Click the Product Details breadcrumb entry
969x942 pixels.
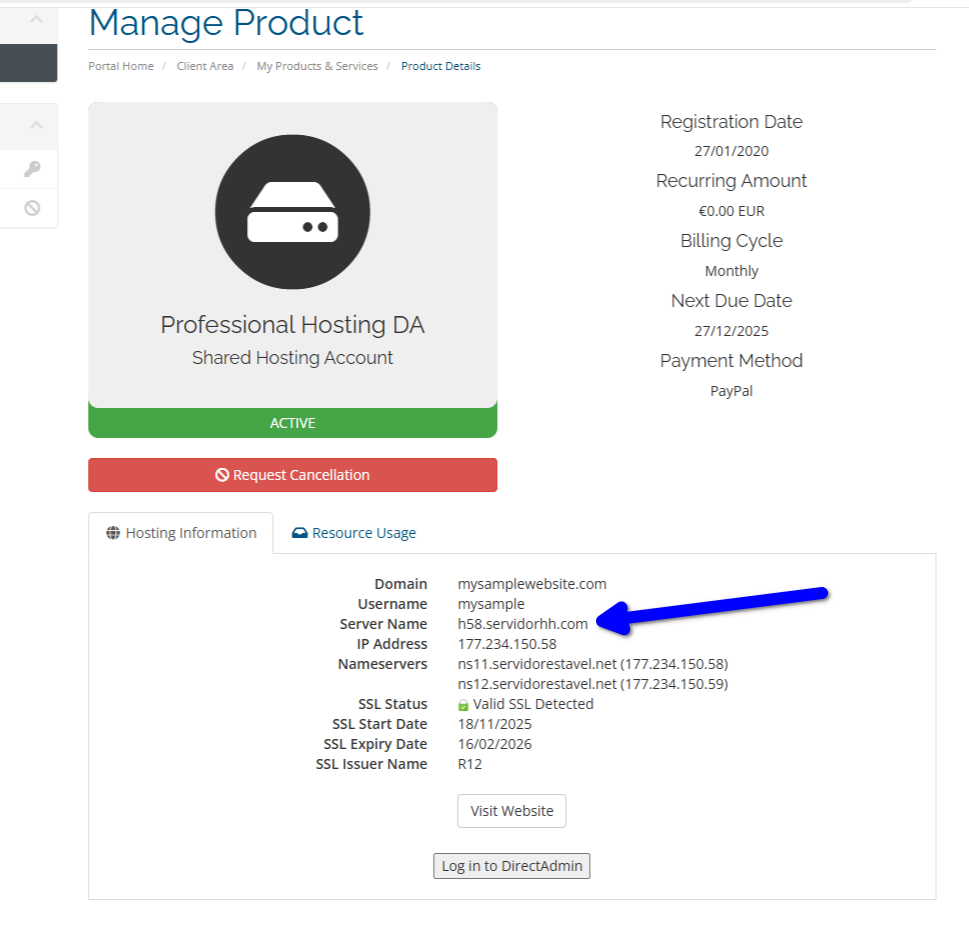click(x=440, y=65)
